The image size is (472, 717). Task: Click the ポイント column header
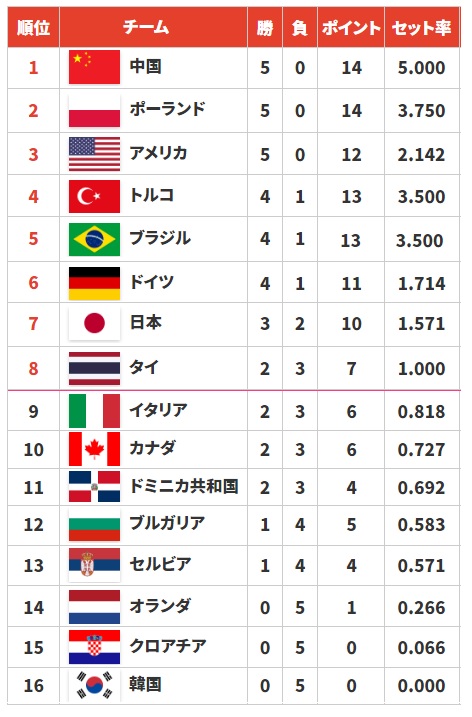click(x=351, y=27)
